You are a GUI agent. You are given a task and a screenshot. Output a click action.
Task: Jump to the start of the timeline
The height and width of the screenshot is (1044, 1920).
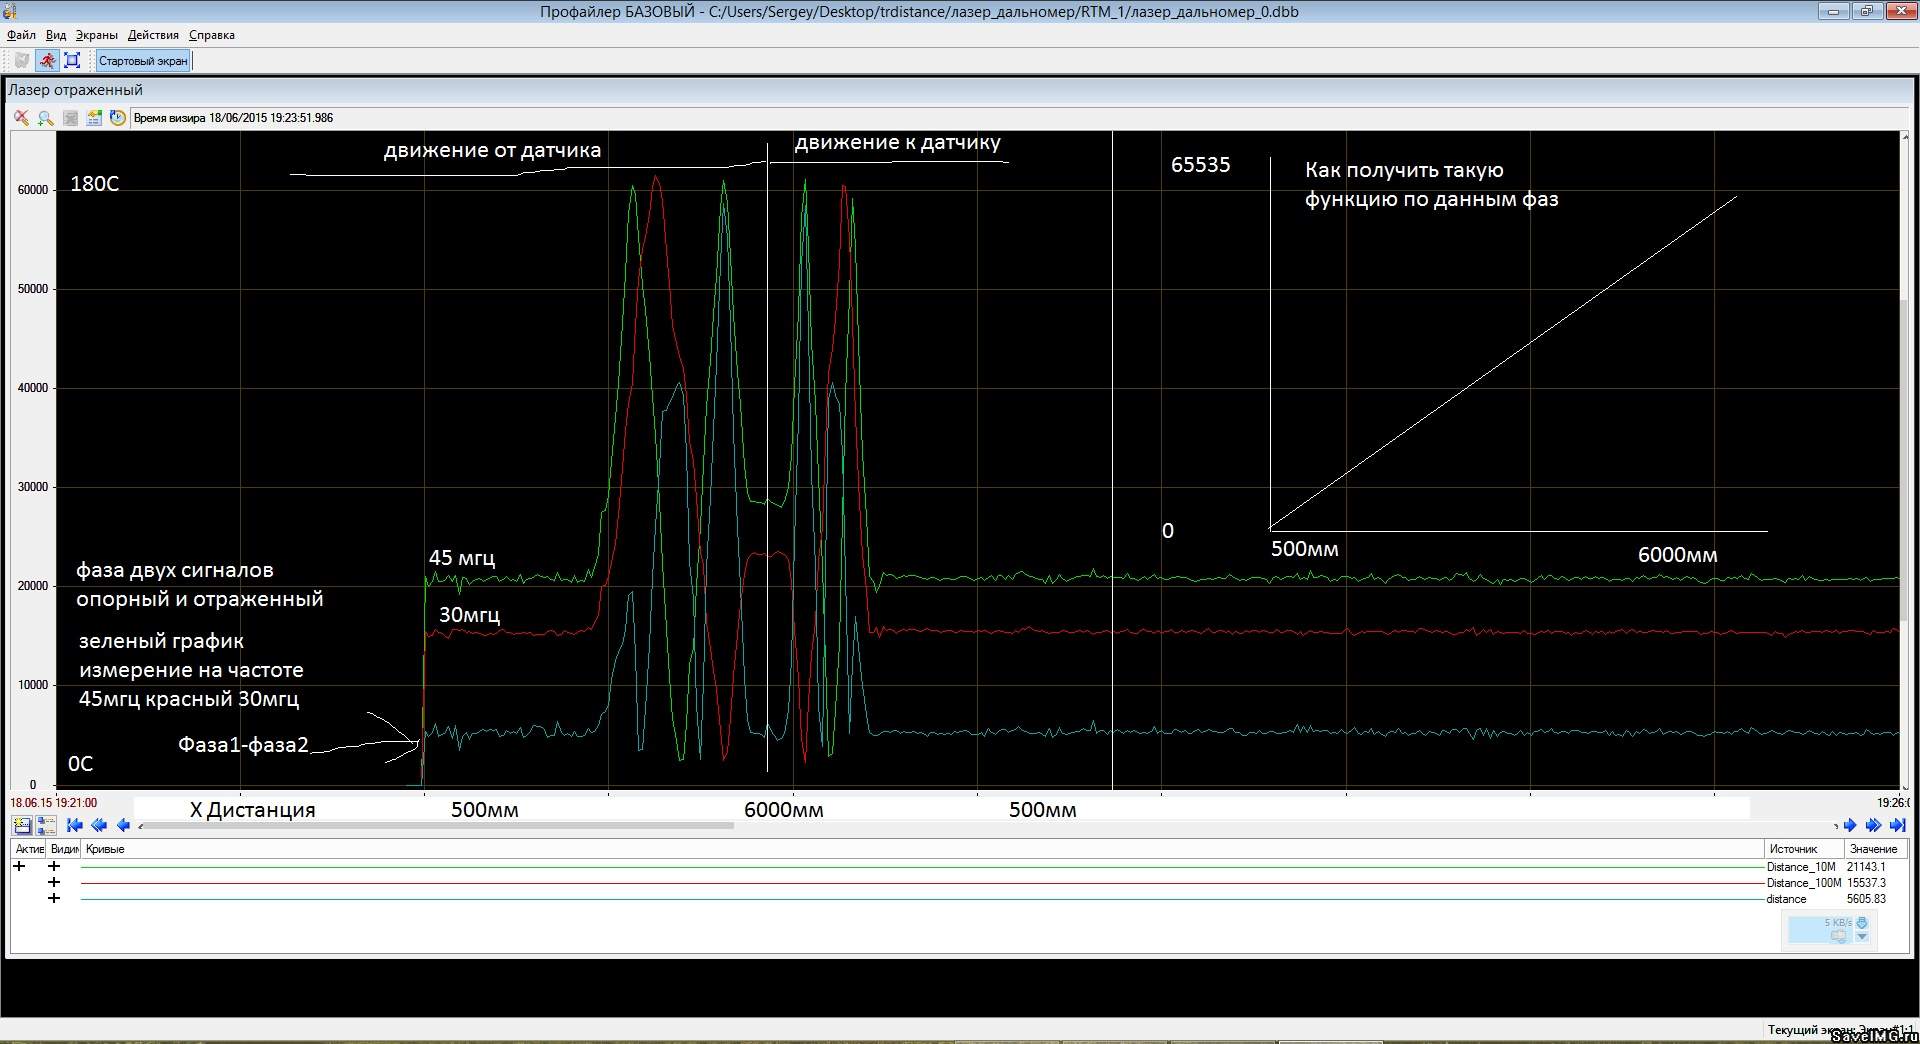pyautogui.click(x=74, y=825)
